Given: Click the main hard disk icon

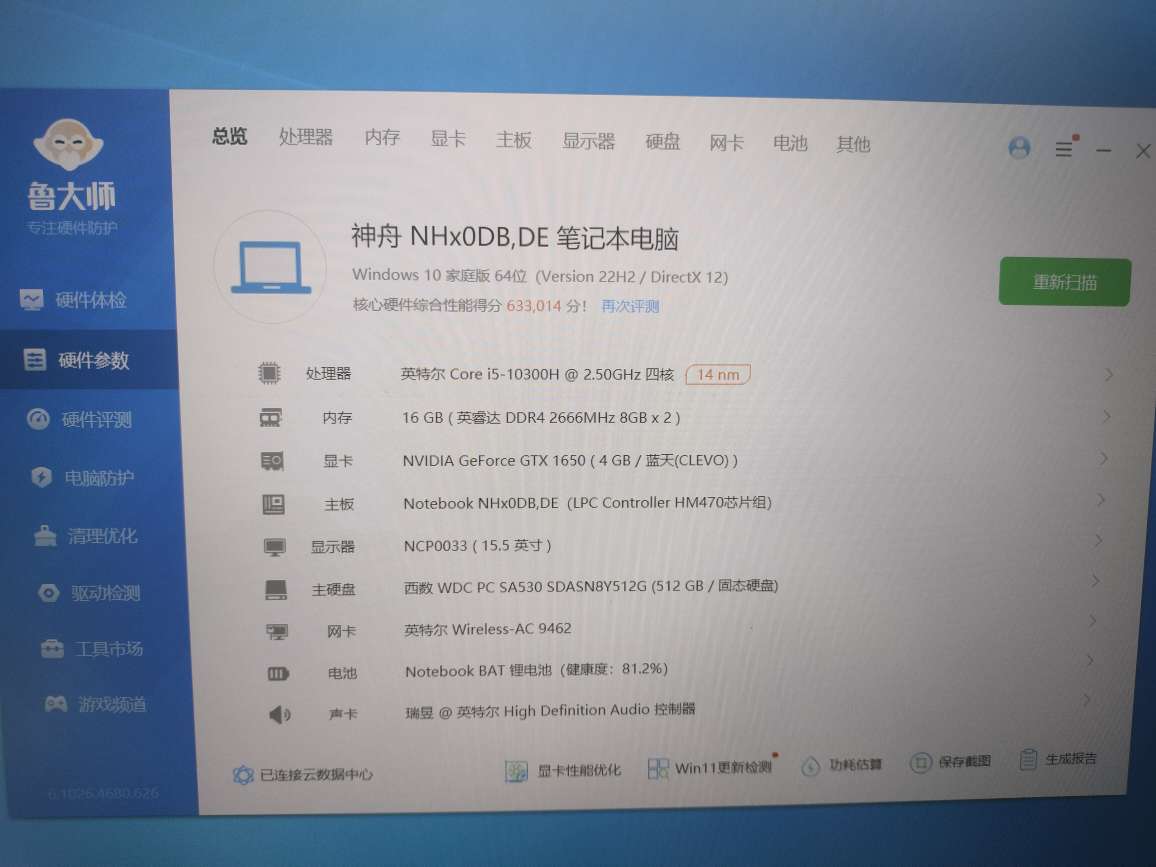Looking at the screenshot, I should [276, 590].
